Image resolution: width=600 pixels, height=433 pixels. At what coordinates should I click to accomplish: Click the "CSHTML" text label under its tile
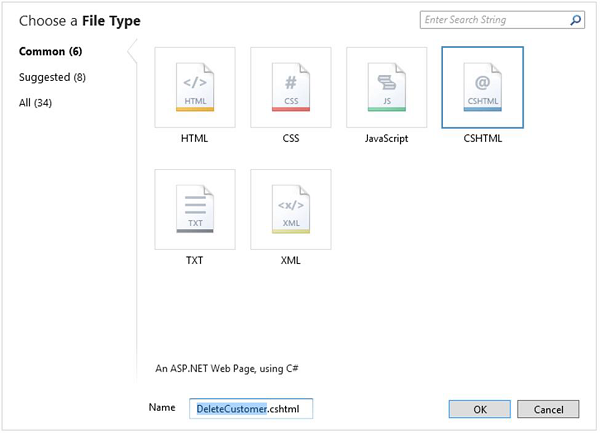point(482,139)
